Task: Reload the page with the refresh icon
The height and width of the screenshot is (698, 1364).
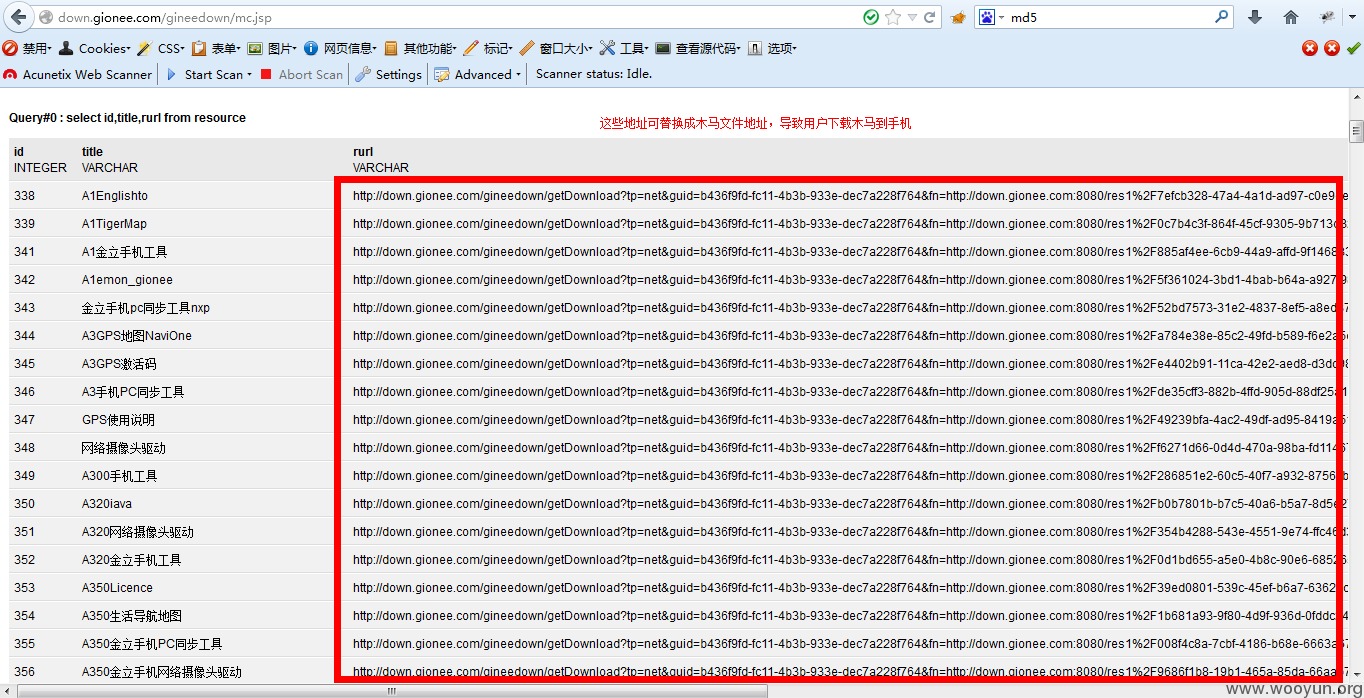Action: click(930, 17)
